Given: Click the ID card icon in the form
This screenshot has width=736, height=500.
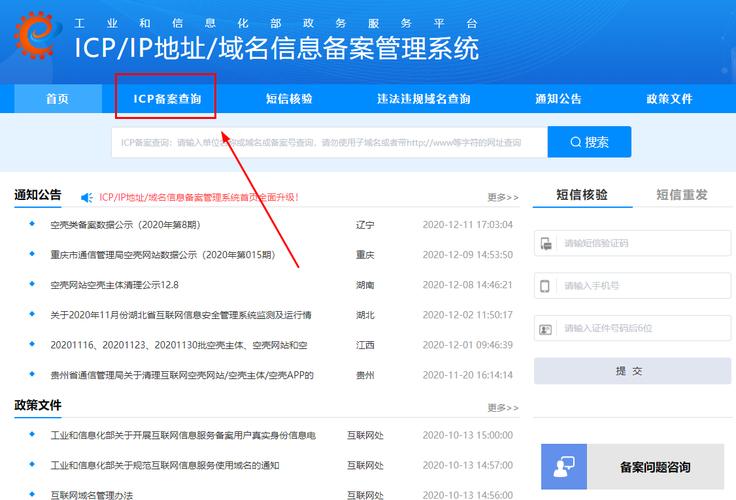Looking at the screenshot, I should click(x=545, y=329).
